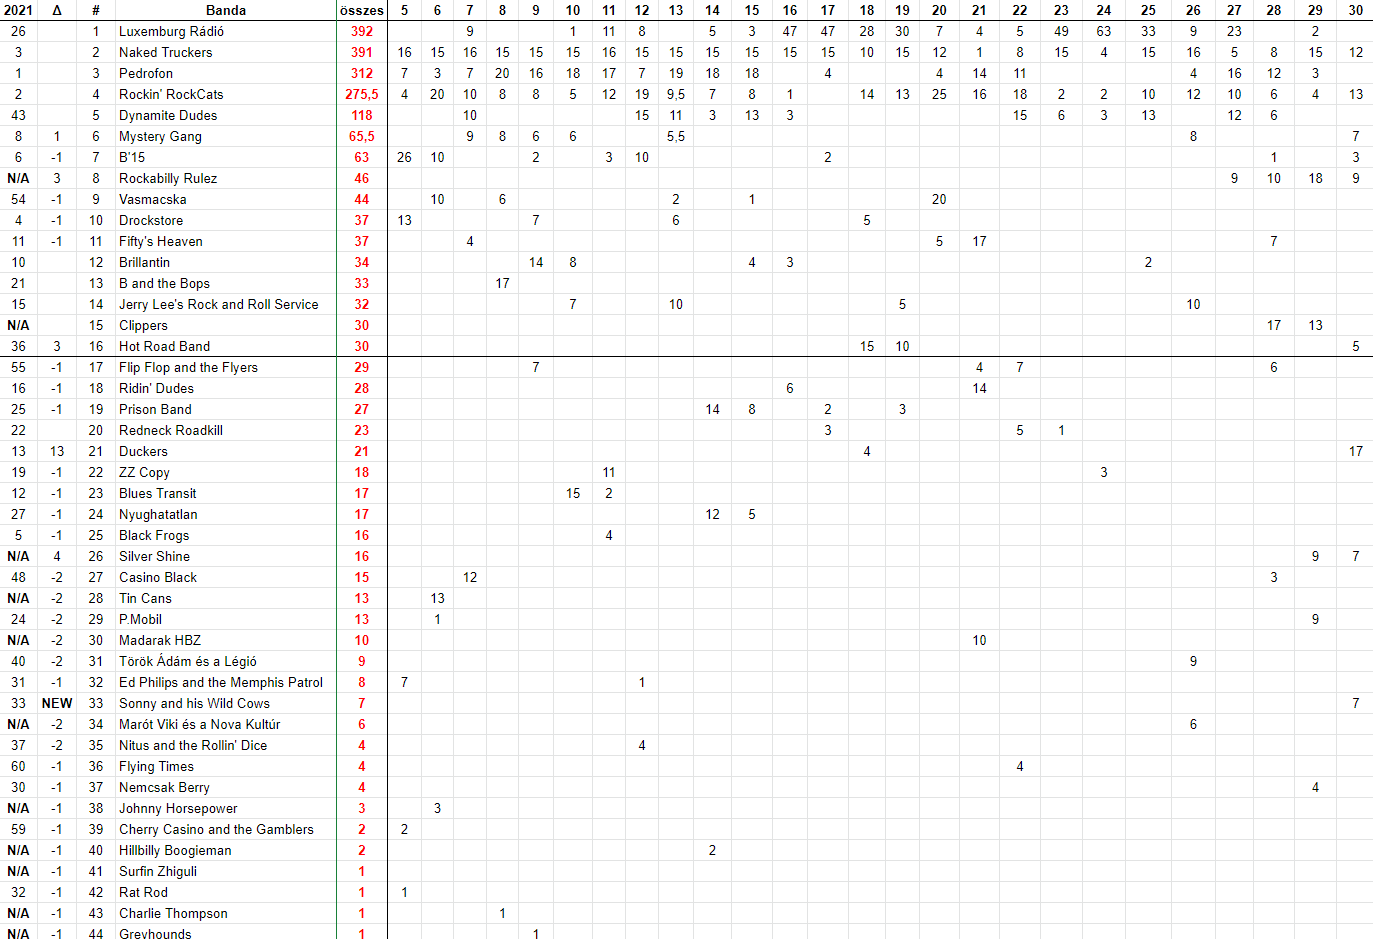
Task: Click the 'NEW' cell for Sonny and his Wild Cows
Action: click(x=57, y=703)
